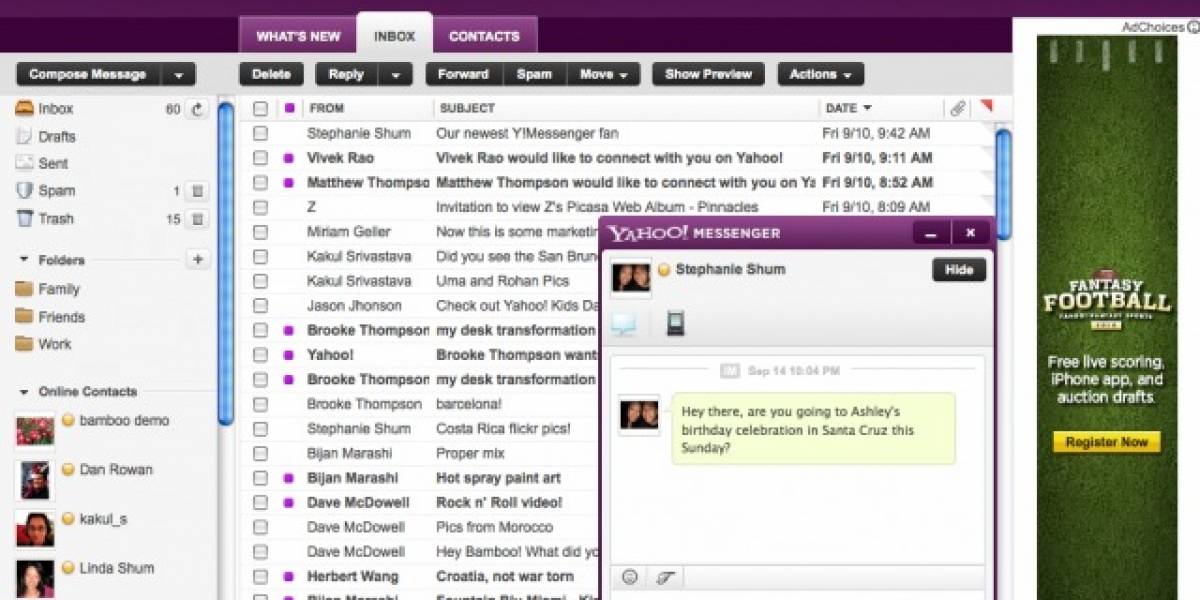Check the Matthew Thompson email checkbox
Viewport: 1200px width, 600px height.
[x=260, y=183]
